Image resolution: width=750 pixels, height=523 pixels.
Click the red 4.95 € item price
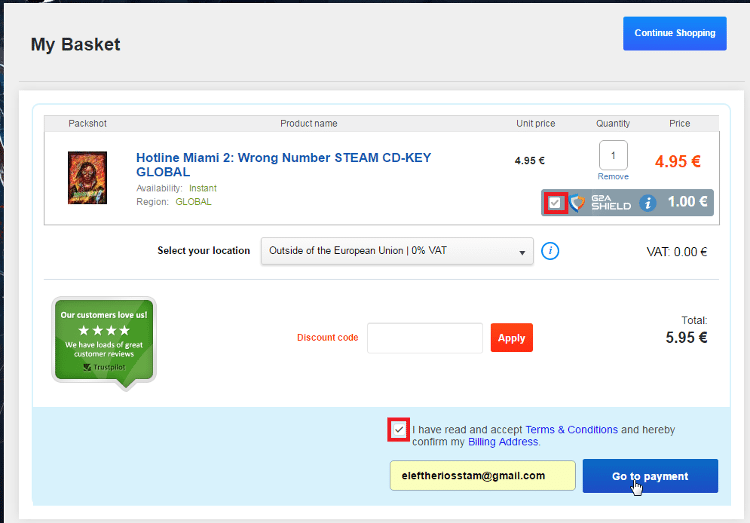pos(677,161)
